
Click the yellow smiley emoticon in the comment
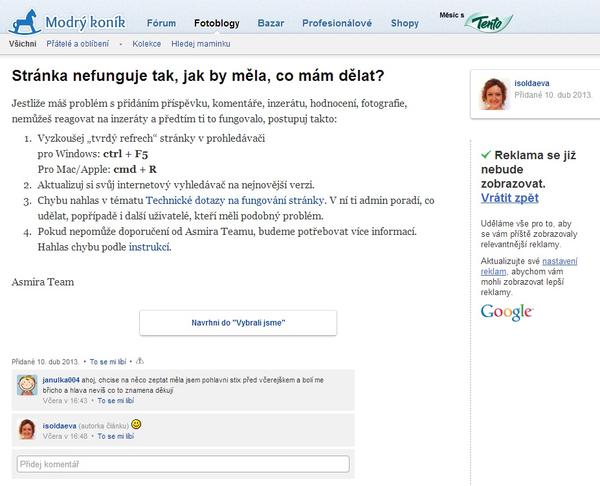(136, 423)
